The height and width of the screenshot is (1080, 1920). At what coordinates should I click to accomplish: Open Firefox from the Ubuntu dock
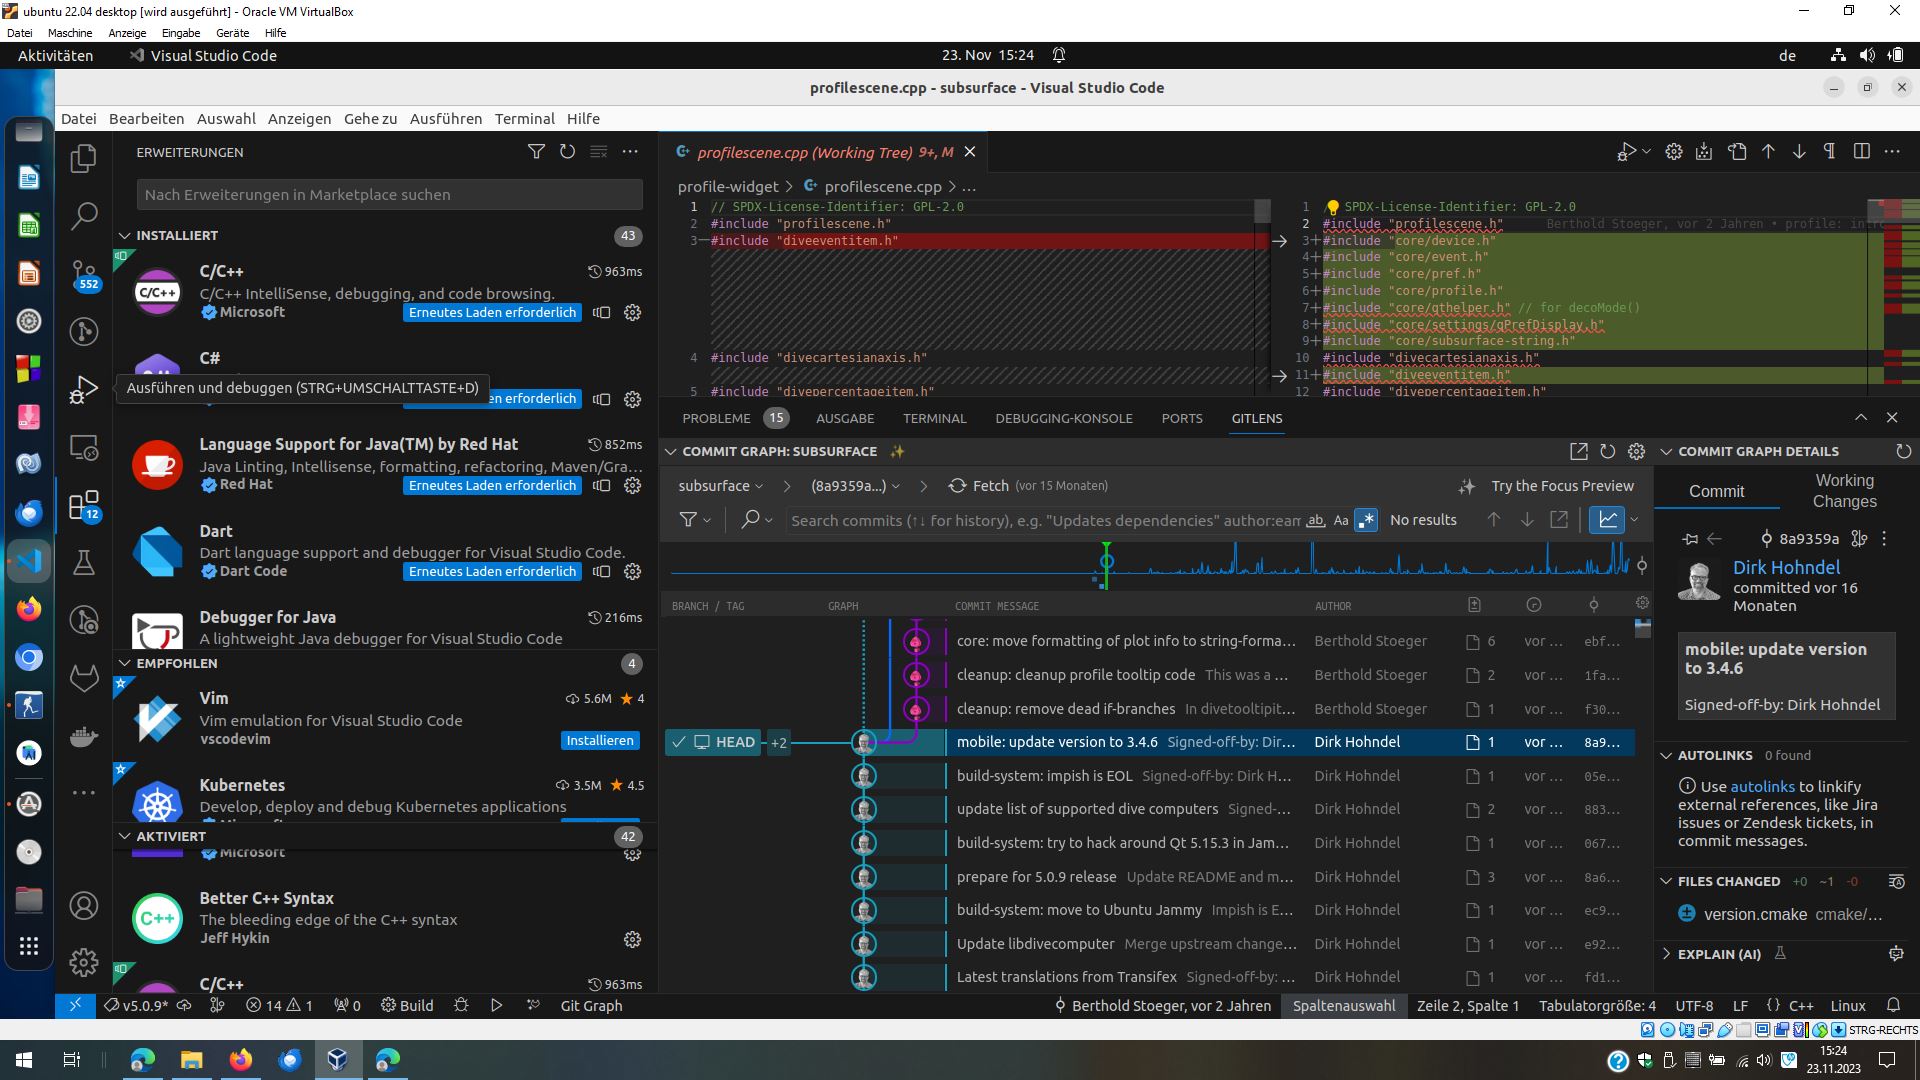pyautogui.click(x=29, y=608)
